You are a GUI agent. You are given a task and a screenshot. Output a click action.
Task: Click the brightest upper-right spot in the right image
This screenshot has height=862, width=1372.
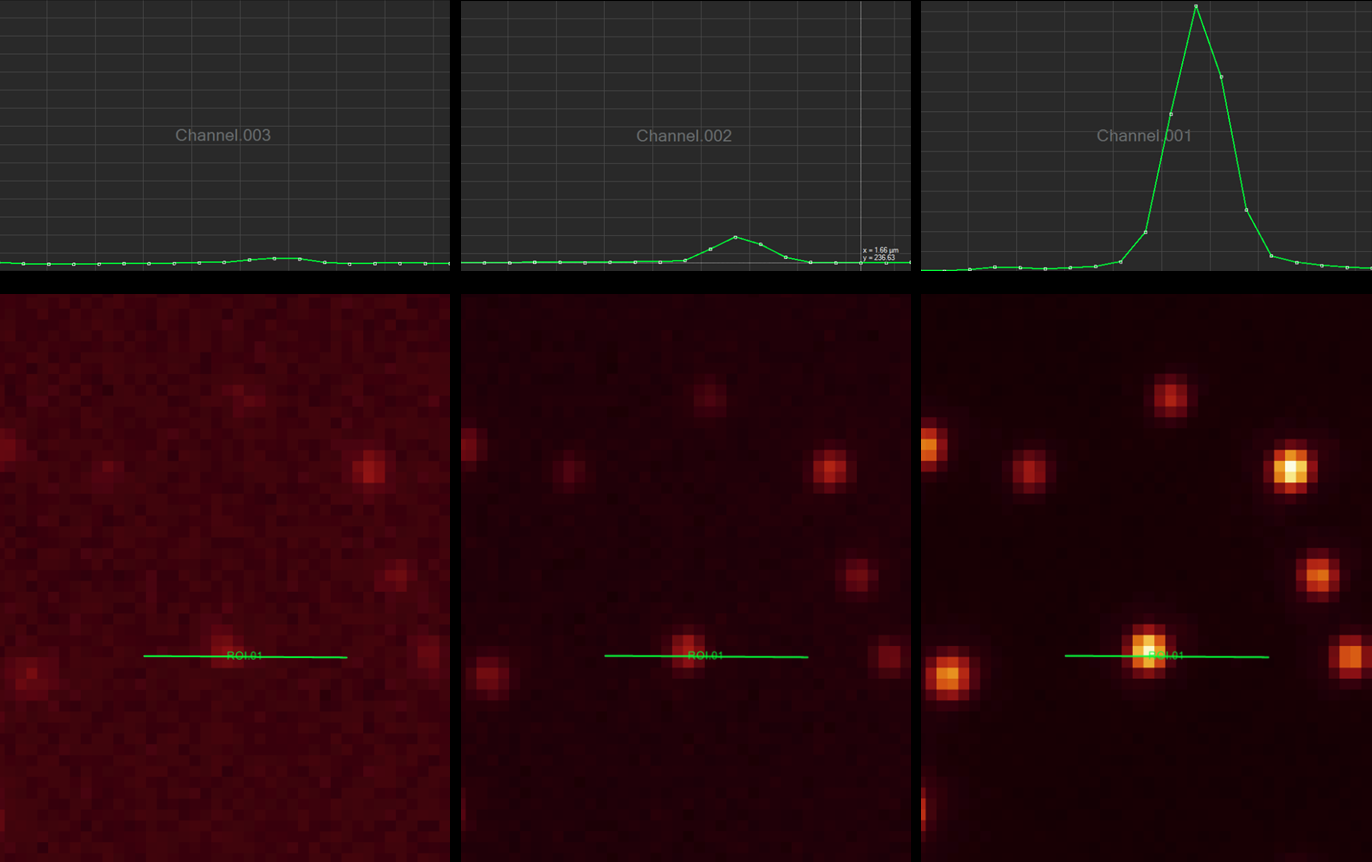[1290, 467]
